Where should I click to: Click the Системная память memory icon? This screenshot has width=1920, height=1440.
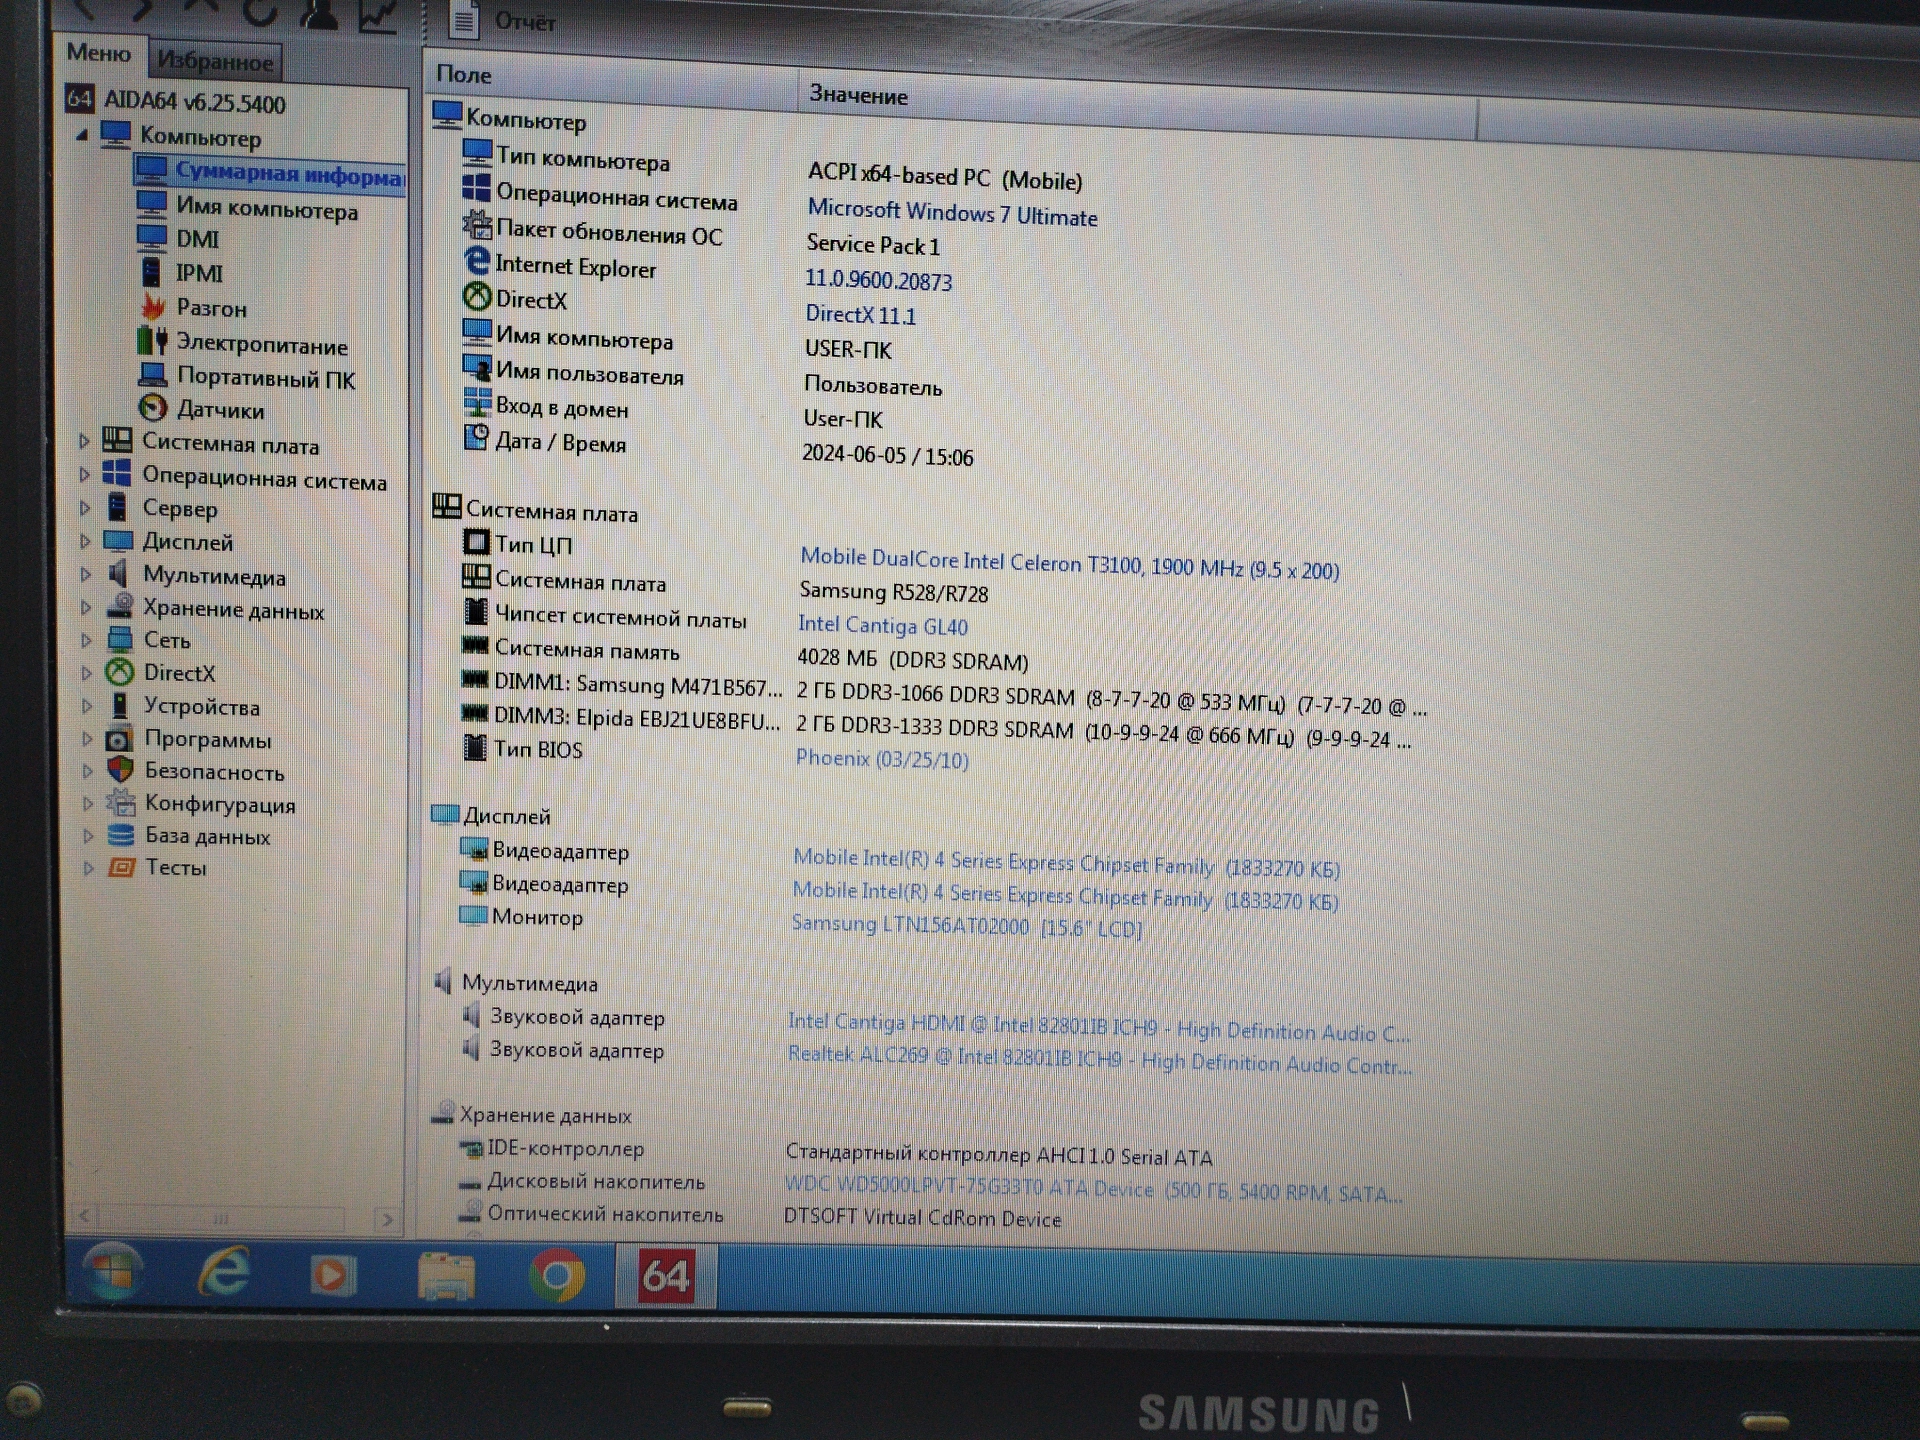coord(475,646)
